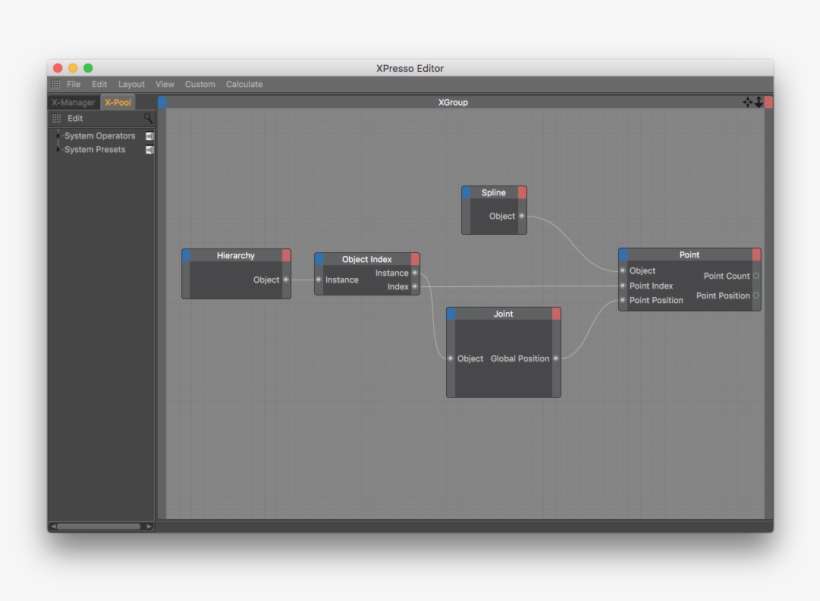Expand the System Operators tree item
This screenshot has height=601, width=820.
58,135
